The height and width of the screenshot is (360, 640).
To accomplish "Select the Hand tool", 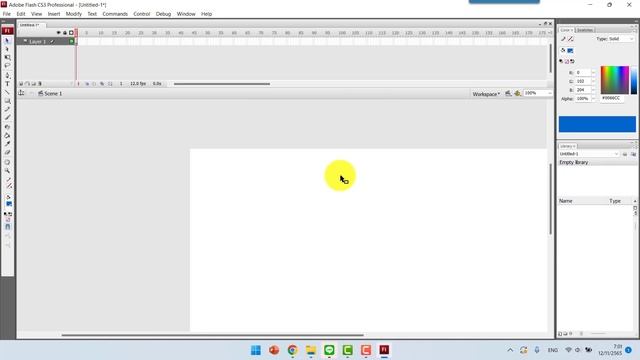I will pos(7,162).
